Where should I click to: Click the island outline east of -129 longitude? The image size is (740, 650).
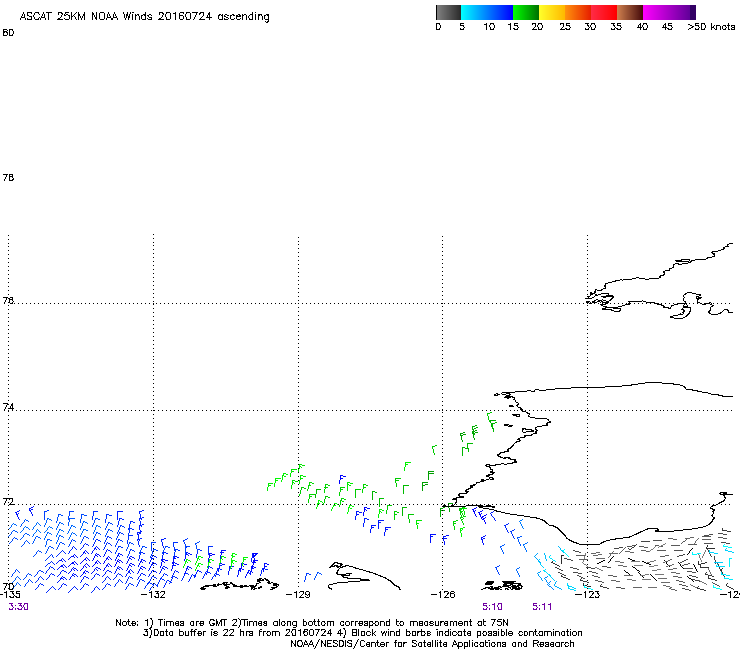tap(364, 576)
